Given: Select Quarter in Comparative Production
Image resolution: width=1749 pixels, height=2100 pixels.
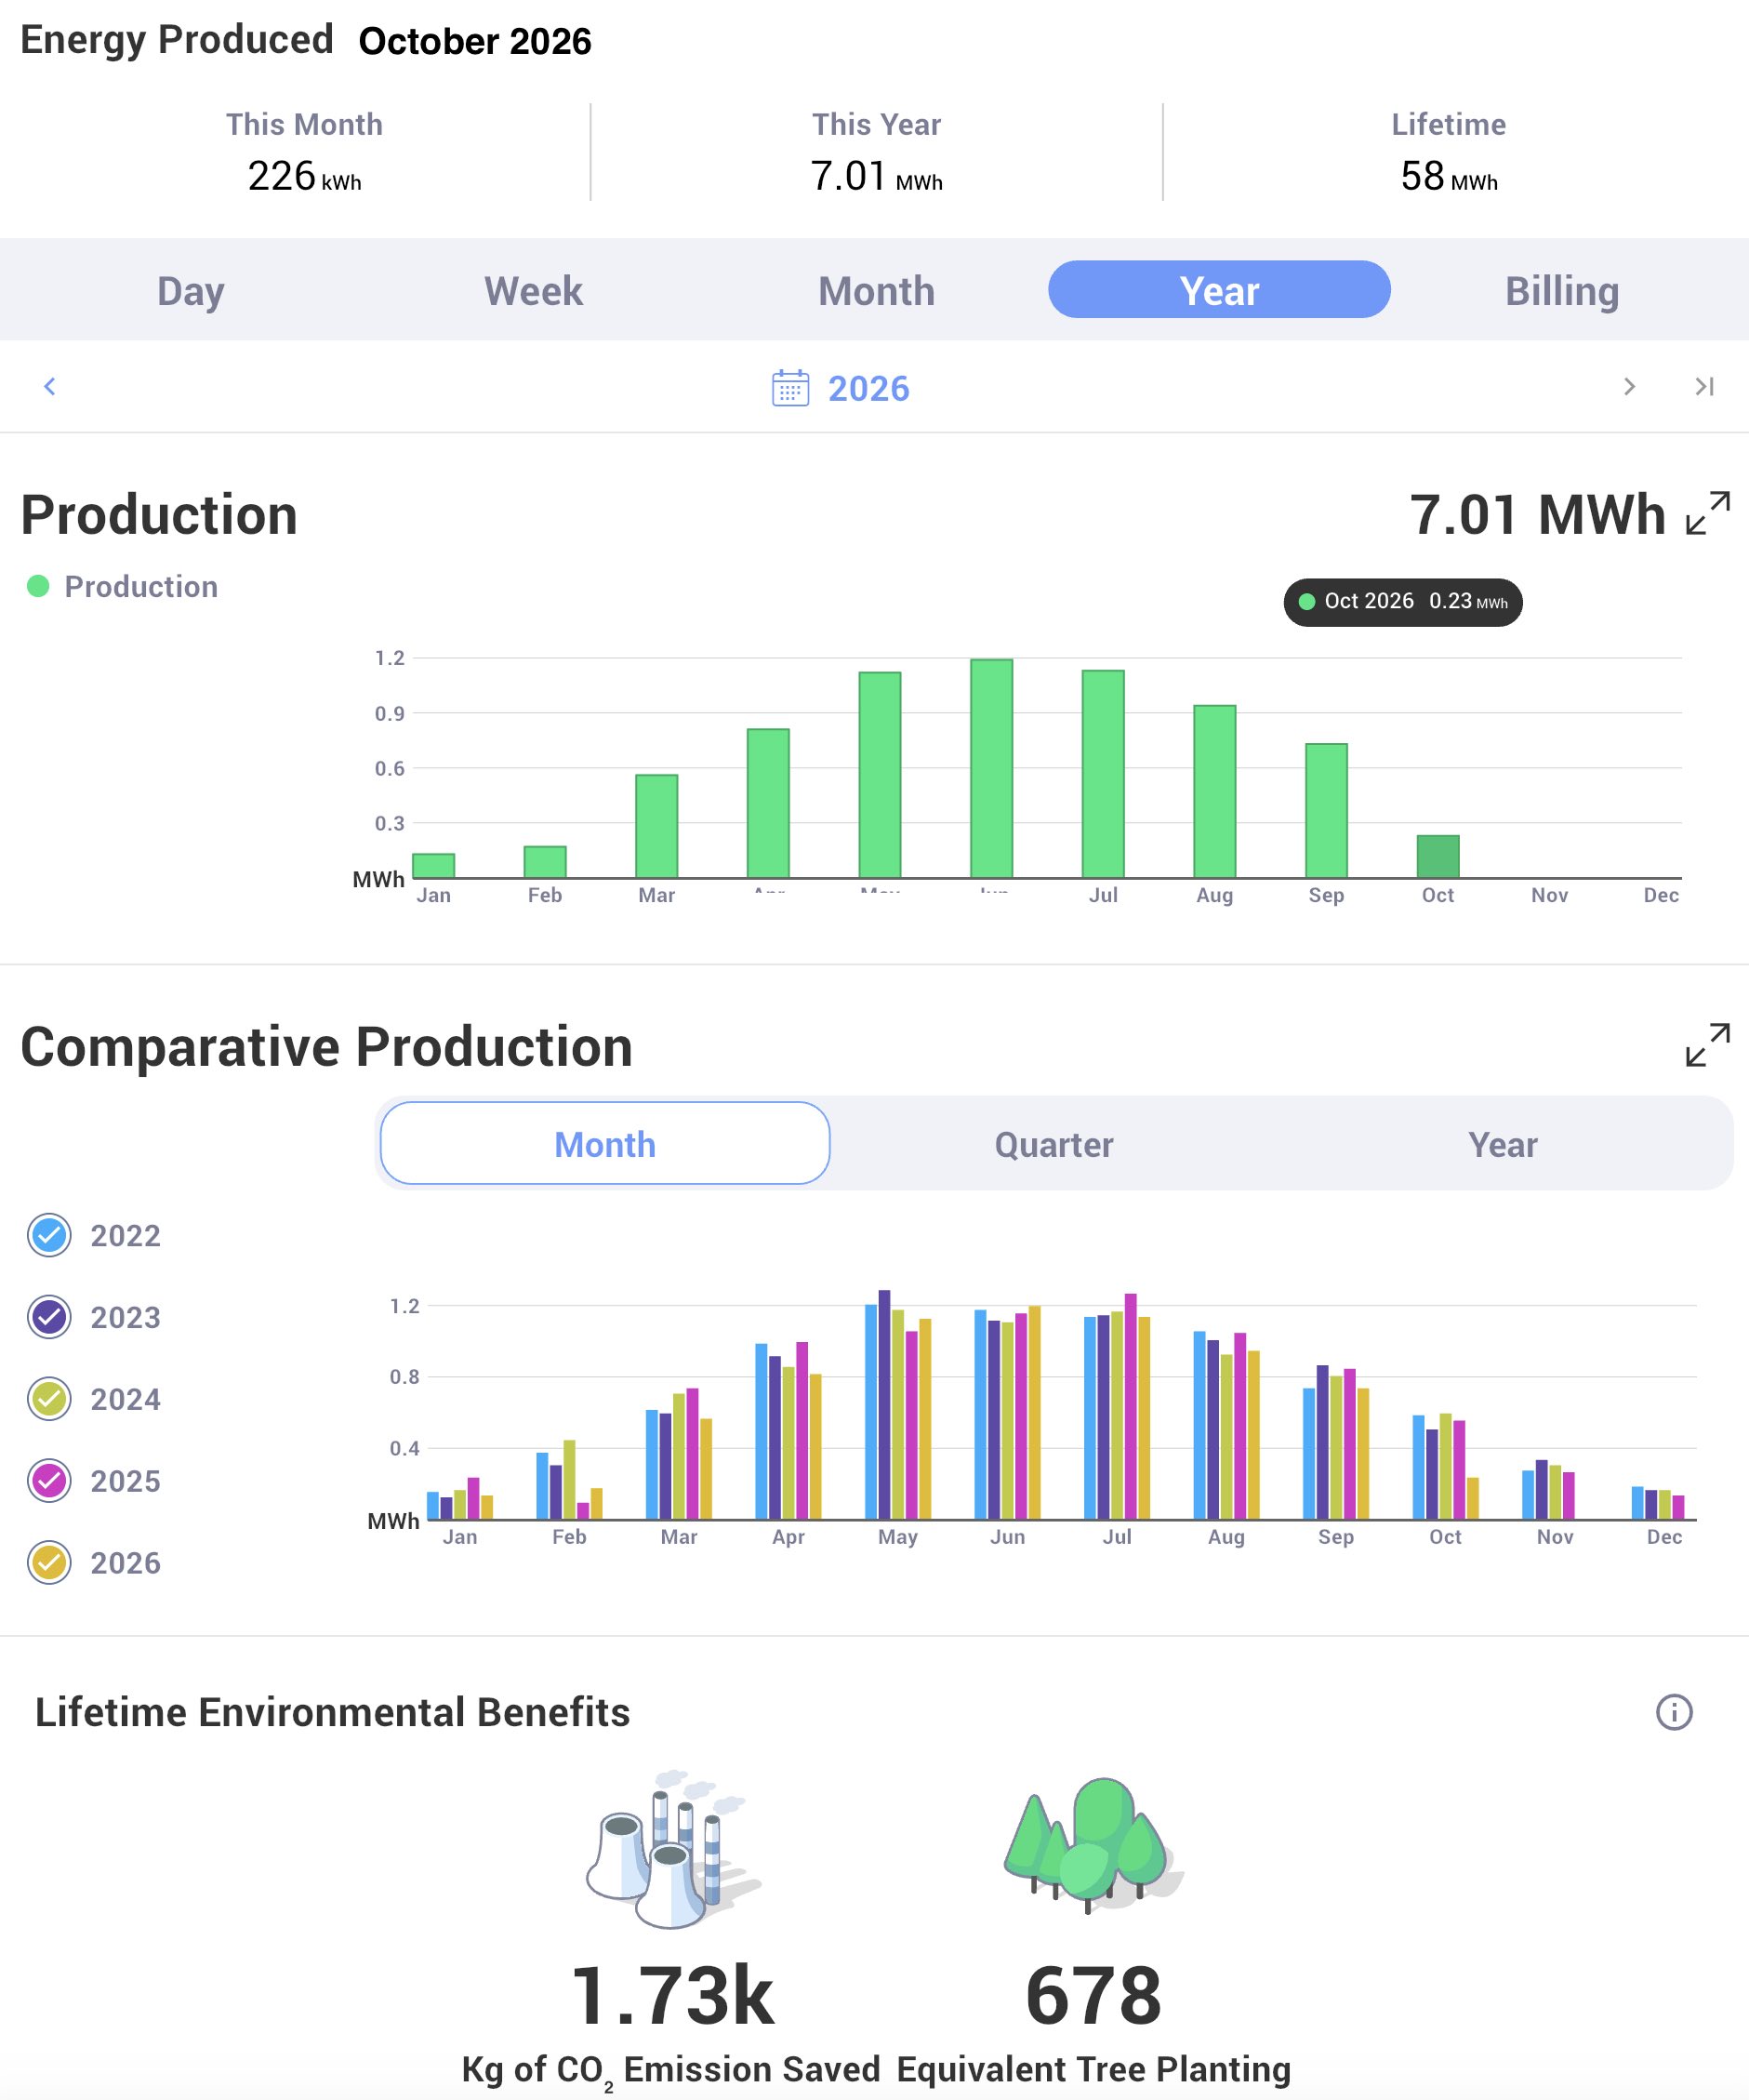Looking at the screenshot, I should [1054, 1144].
